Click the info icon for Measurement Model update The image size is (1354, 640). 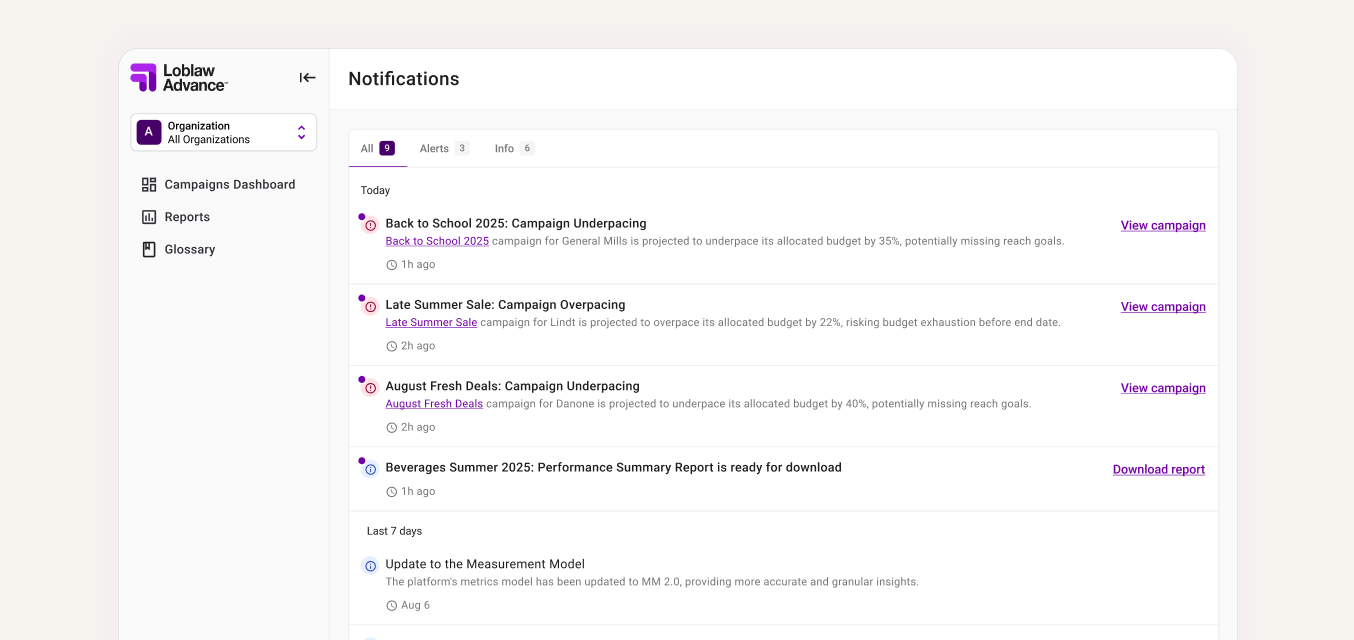pyautogui.click(x=370, y=566)
